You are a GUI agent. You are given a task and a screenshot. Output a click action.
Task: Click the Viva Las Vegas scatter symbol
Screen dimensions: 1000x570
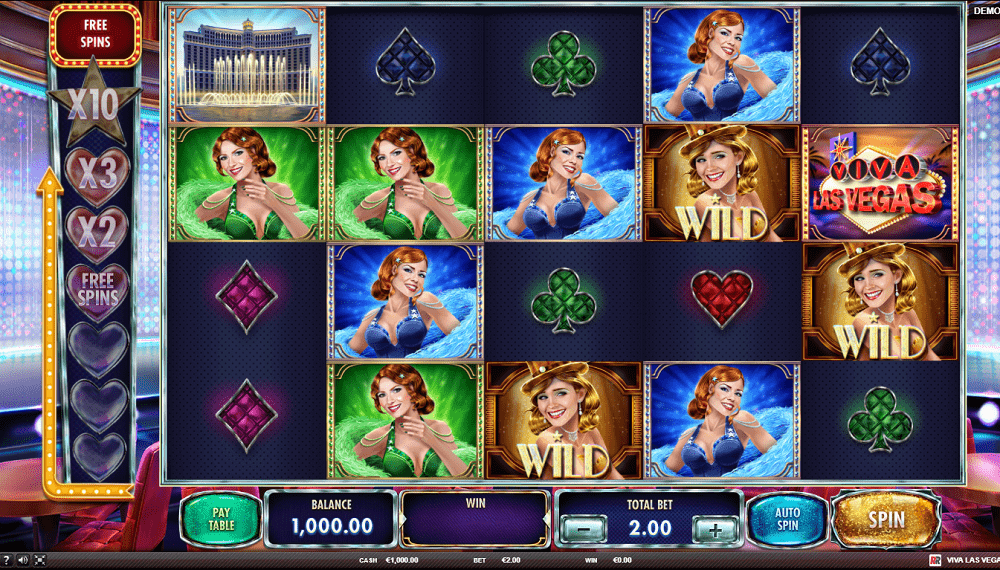[879, 183]
